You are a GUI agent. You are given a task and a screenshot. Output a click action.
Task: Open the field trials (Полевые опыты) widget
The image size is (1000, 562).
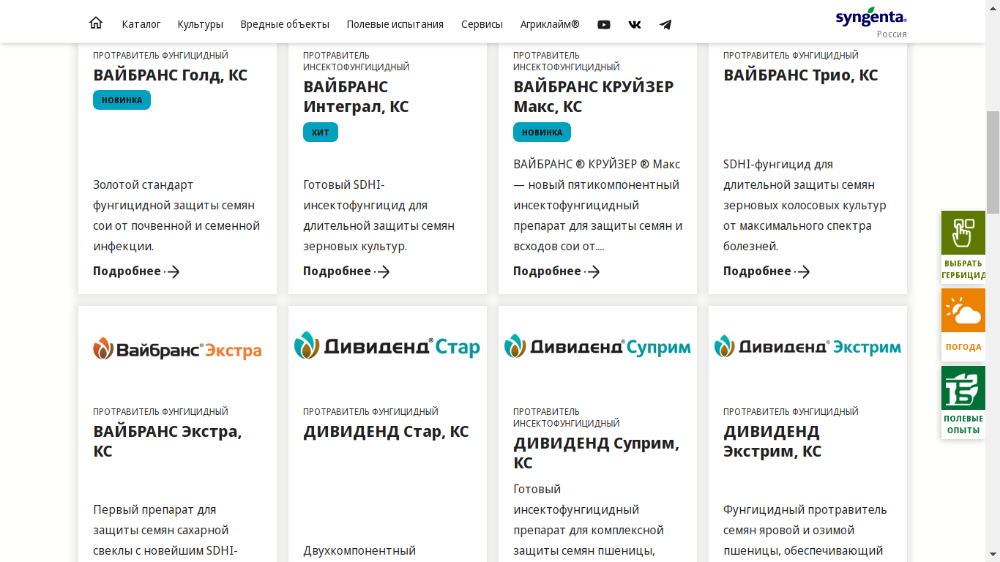point(963,401)
